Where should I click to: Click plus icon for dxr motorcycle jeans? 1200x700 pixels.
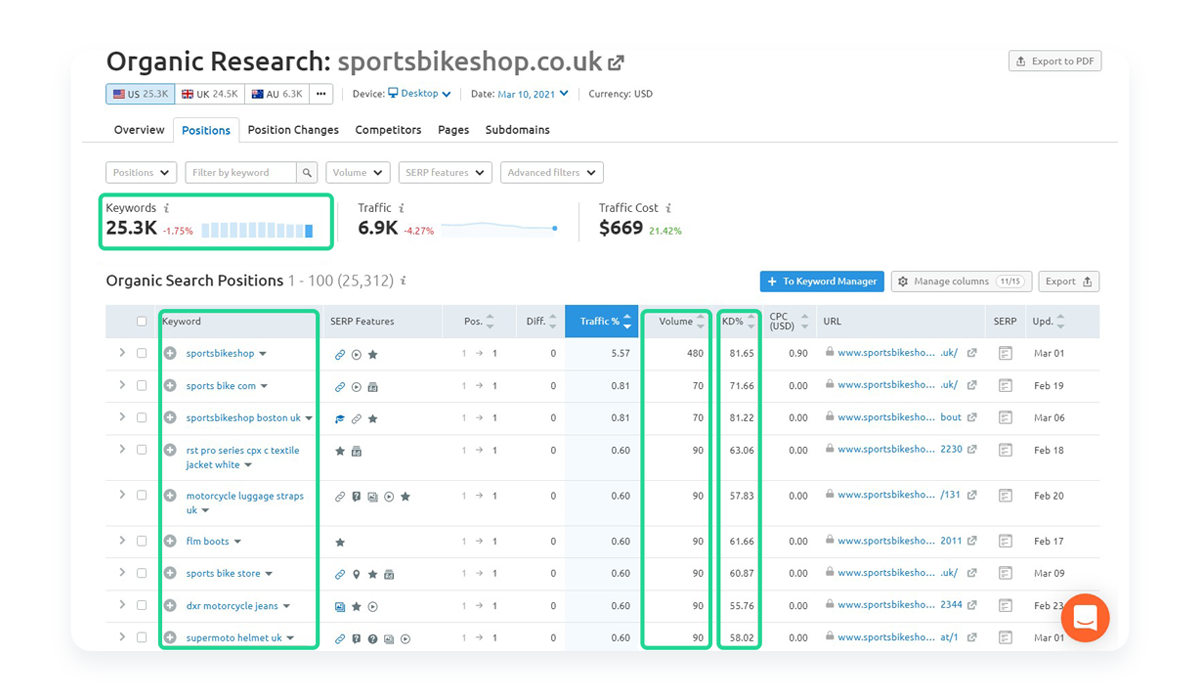pyautogui.click(x=170, y=605)
